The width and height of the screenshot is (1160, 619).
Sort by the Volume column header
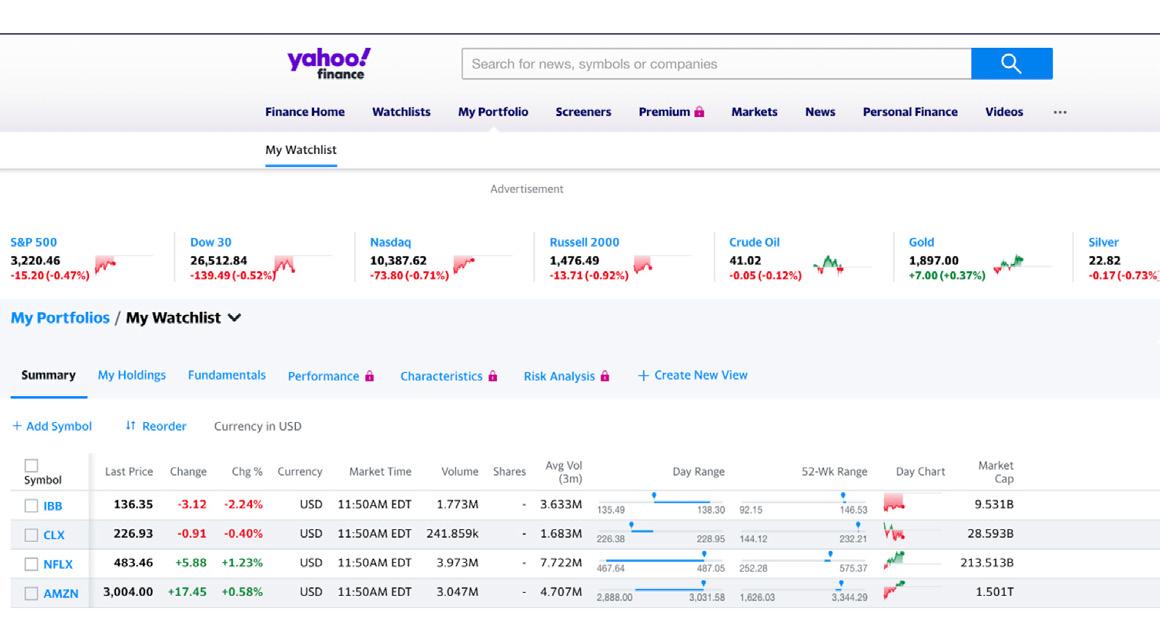tap(459, 471)
